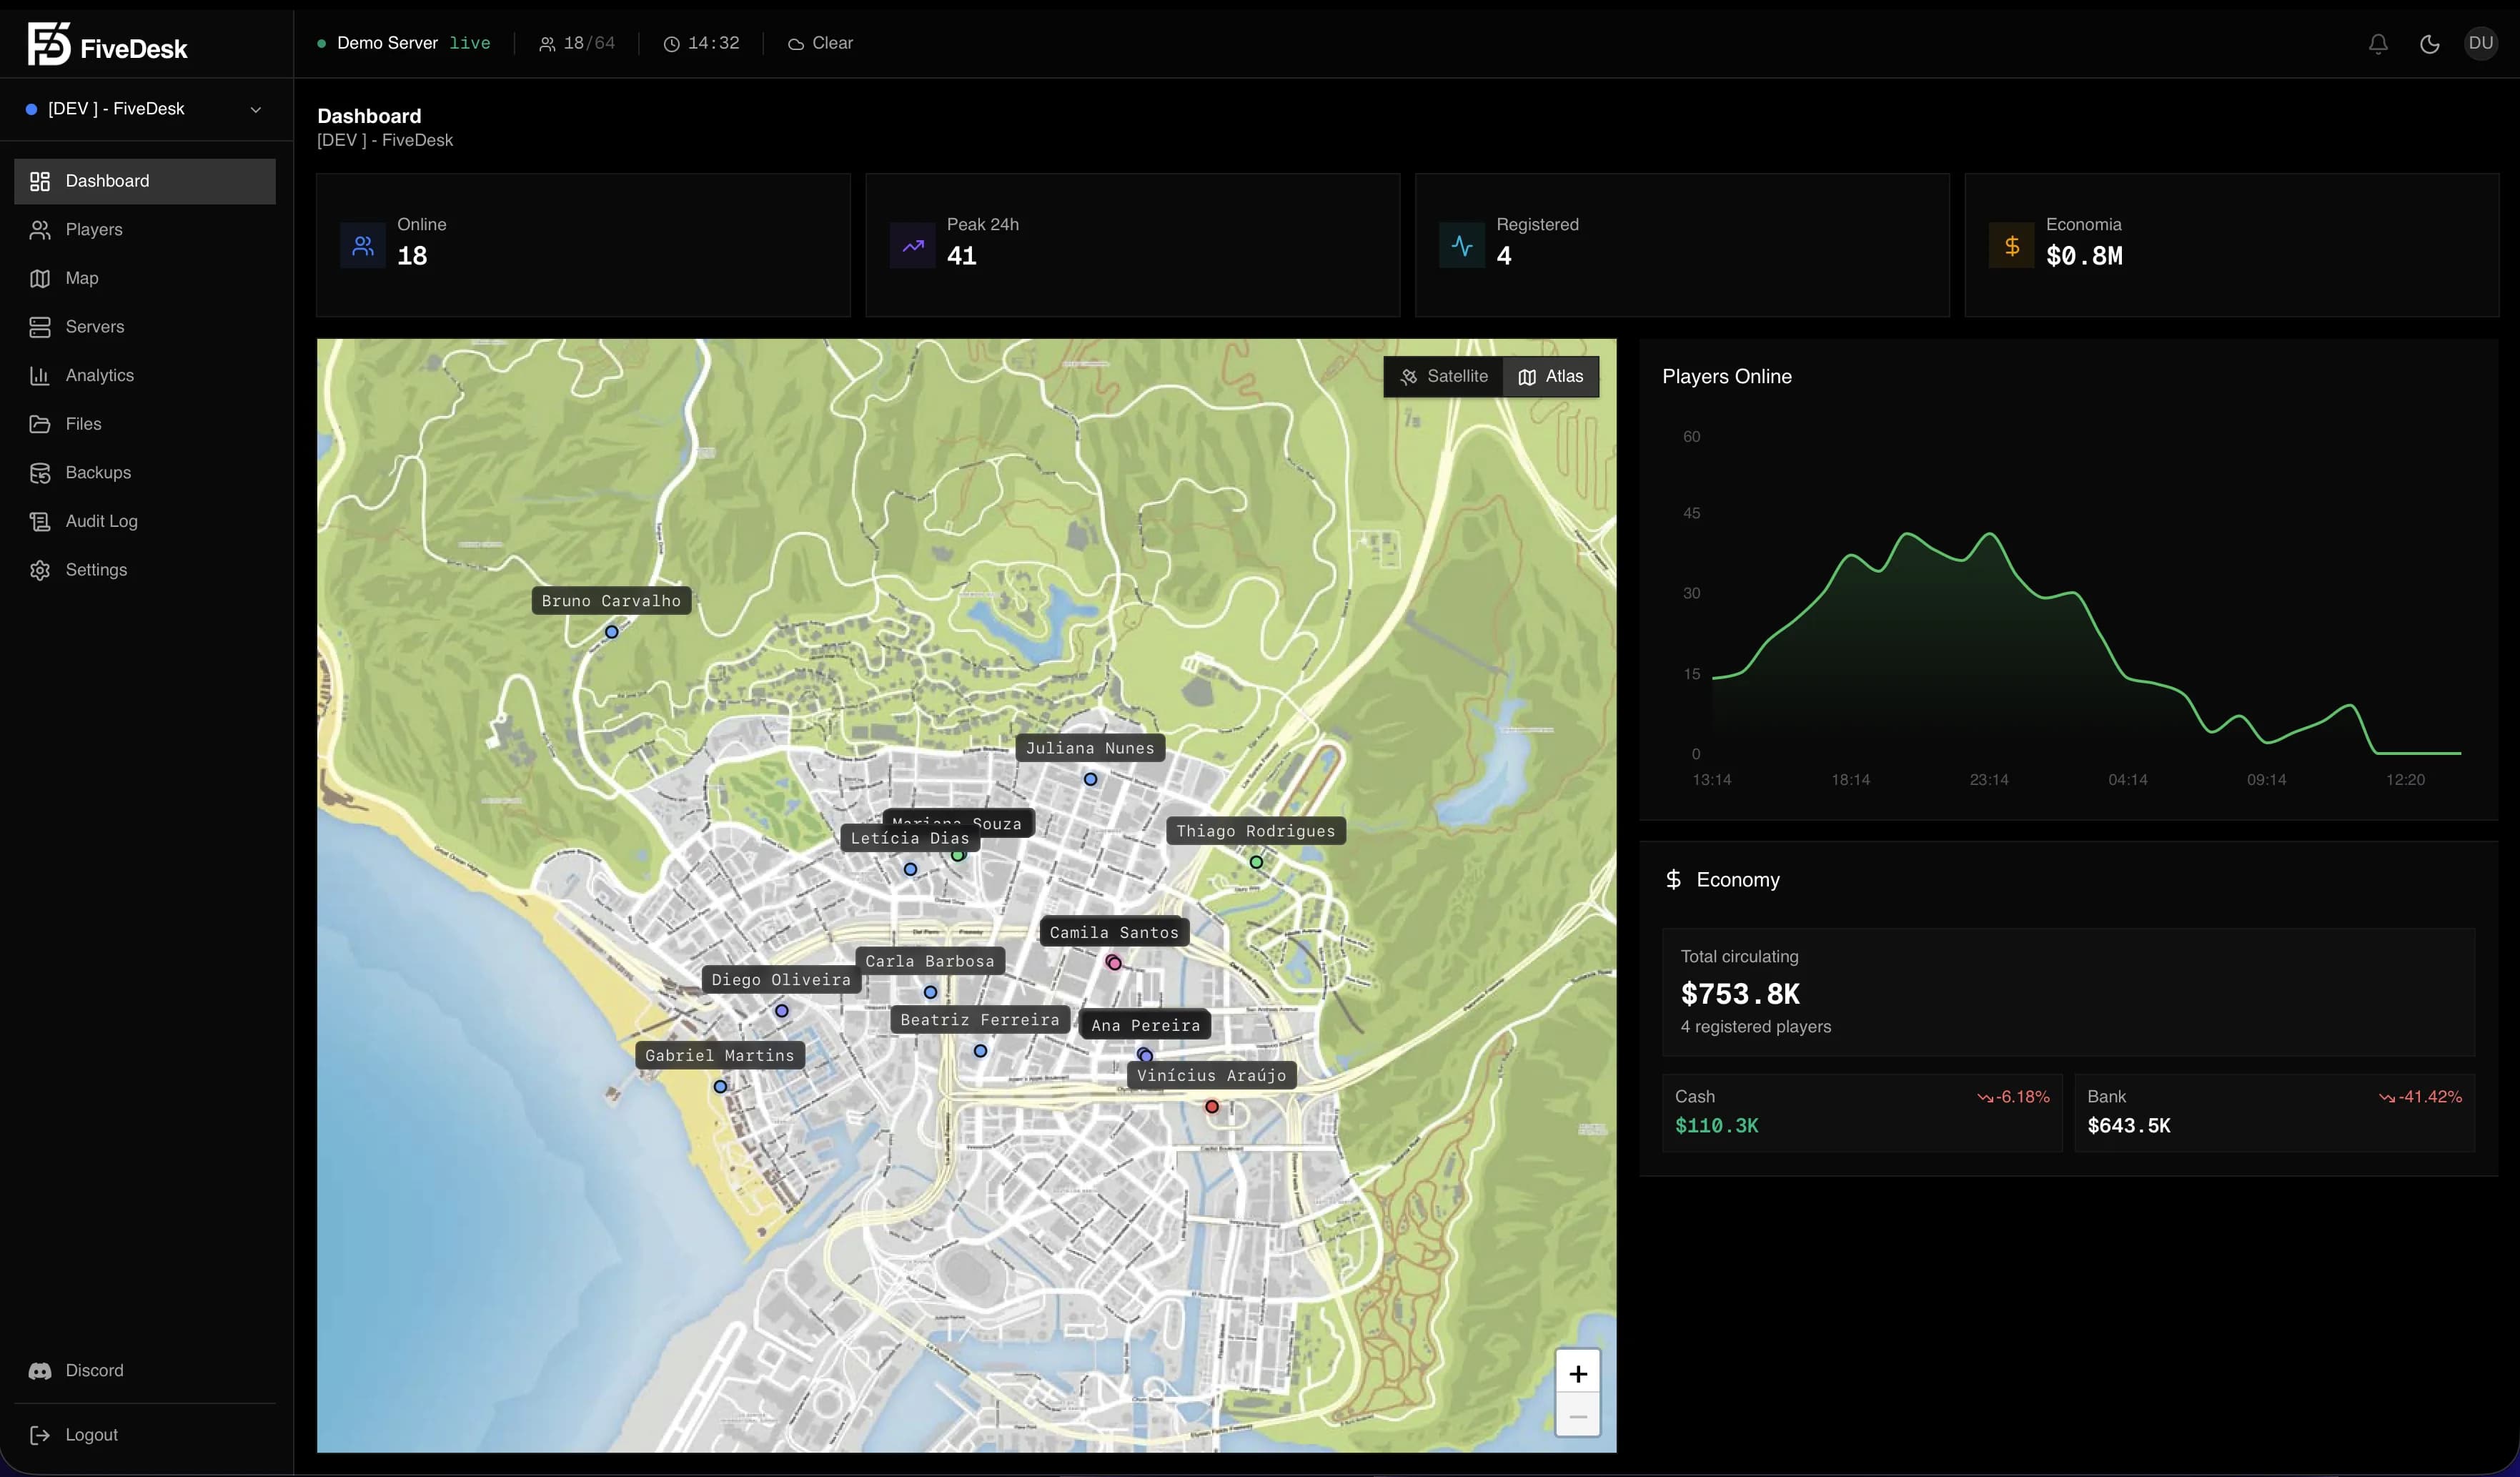This screenshot has width=2520, height=1477.
Task: Click the $753.8K total circulating value
Action: click(x=1740, y=994)
